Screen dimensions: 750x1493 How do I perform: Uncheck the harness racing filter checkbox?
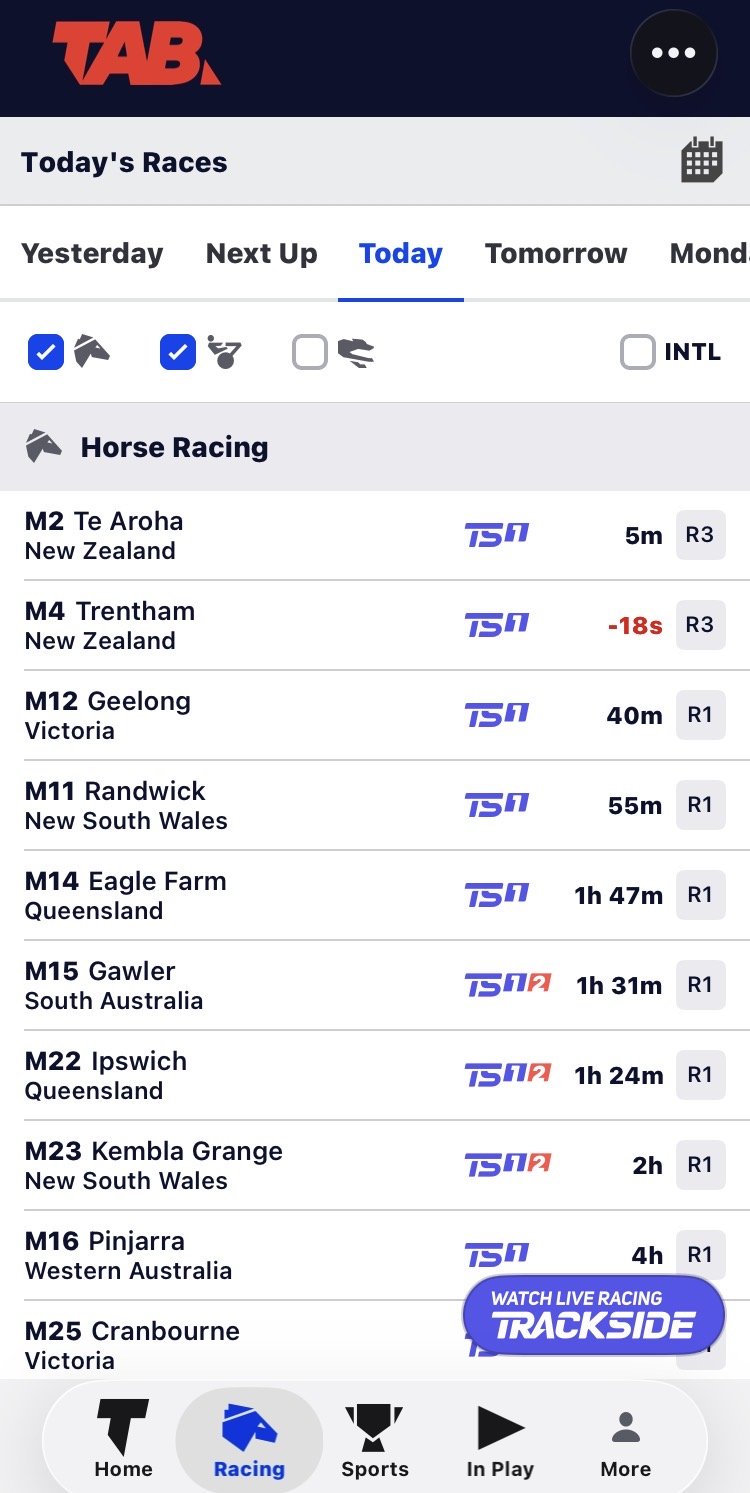(178, 352)
